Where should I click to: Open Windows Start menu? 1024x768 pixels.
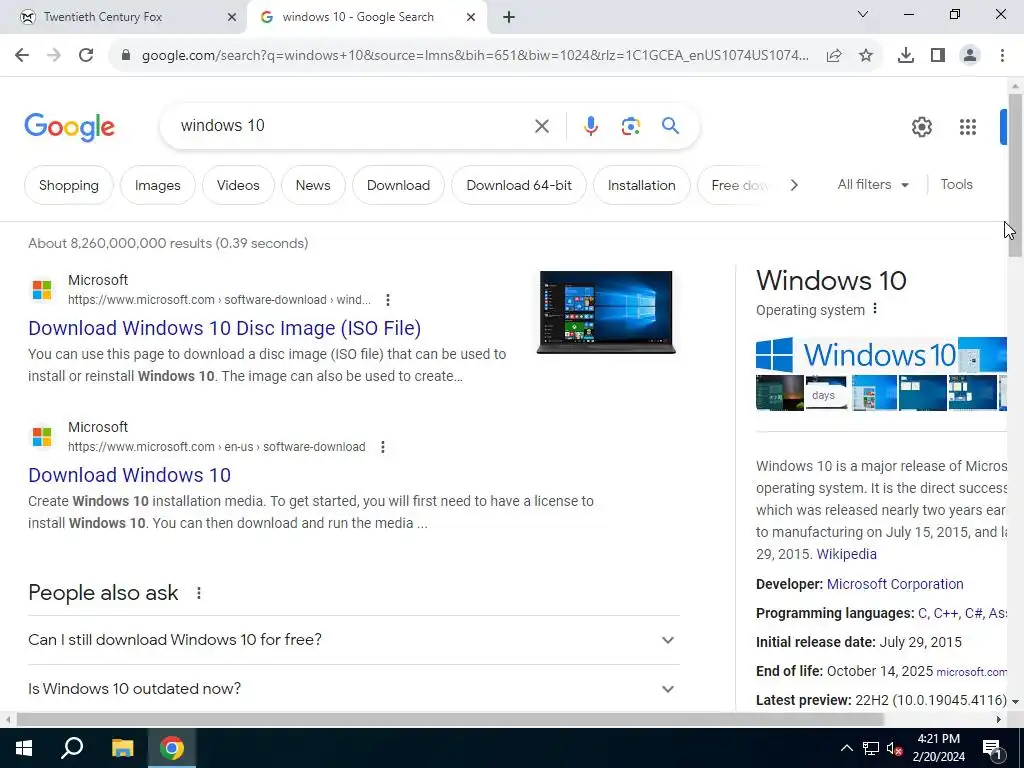[24, 748]
